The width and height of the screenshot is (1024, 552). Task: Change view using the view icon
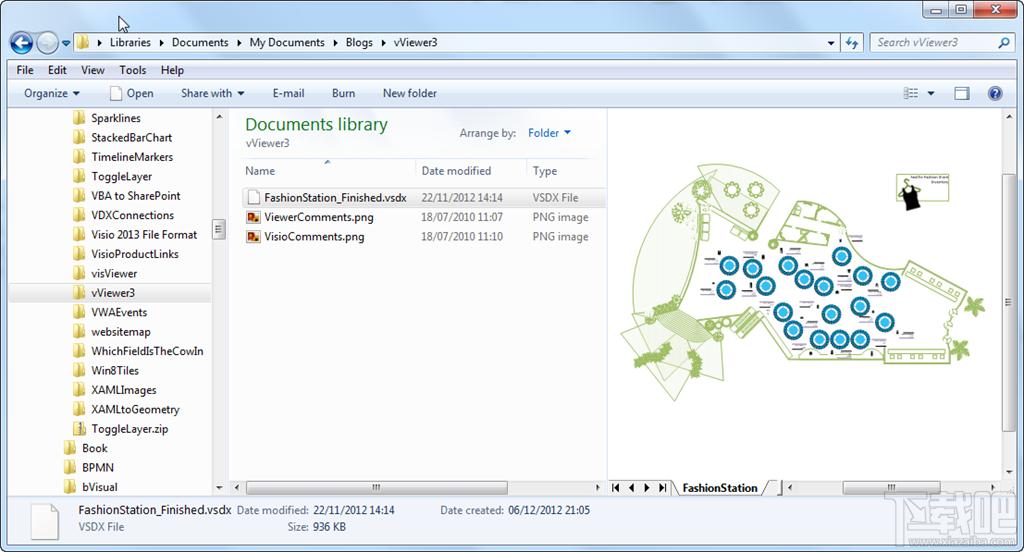pos(911,93)
